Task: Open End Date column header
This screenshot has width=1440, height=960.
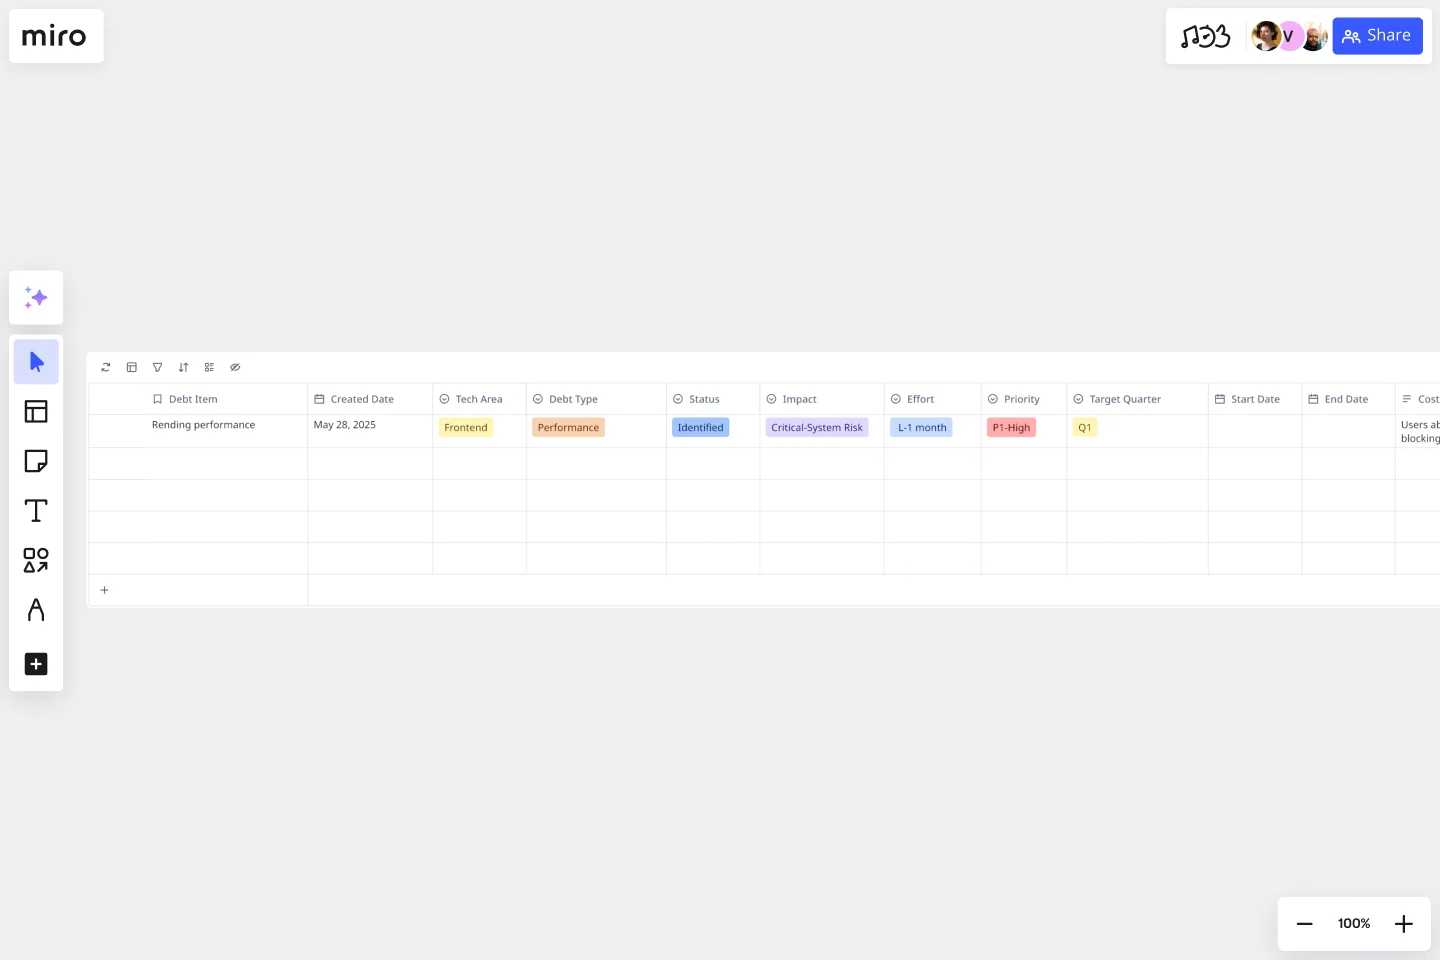Action: pos(1348,399)
